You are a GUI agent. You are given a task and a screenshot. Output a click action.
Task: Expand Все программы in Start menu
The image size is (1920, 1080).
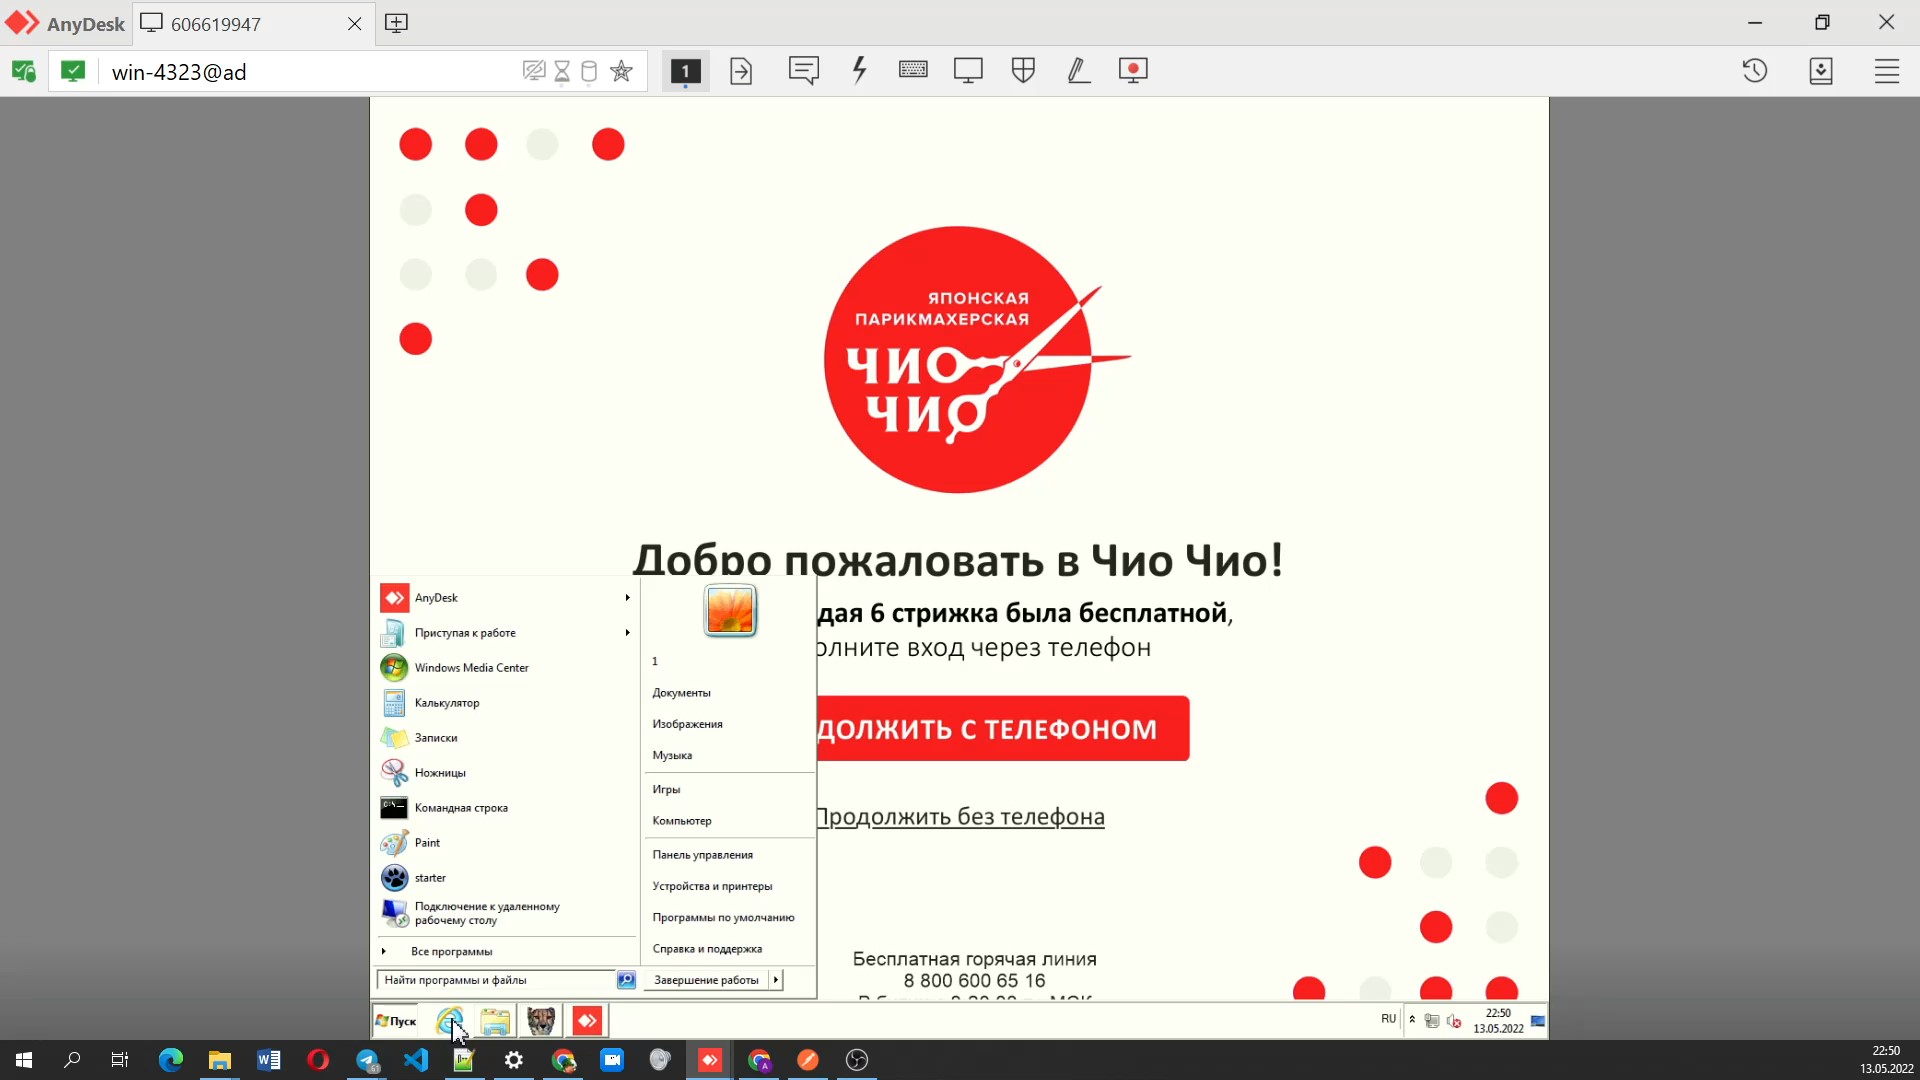[451, 951]
